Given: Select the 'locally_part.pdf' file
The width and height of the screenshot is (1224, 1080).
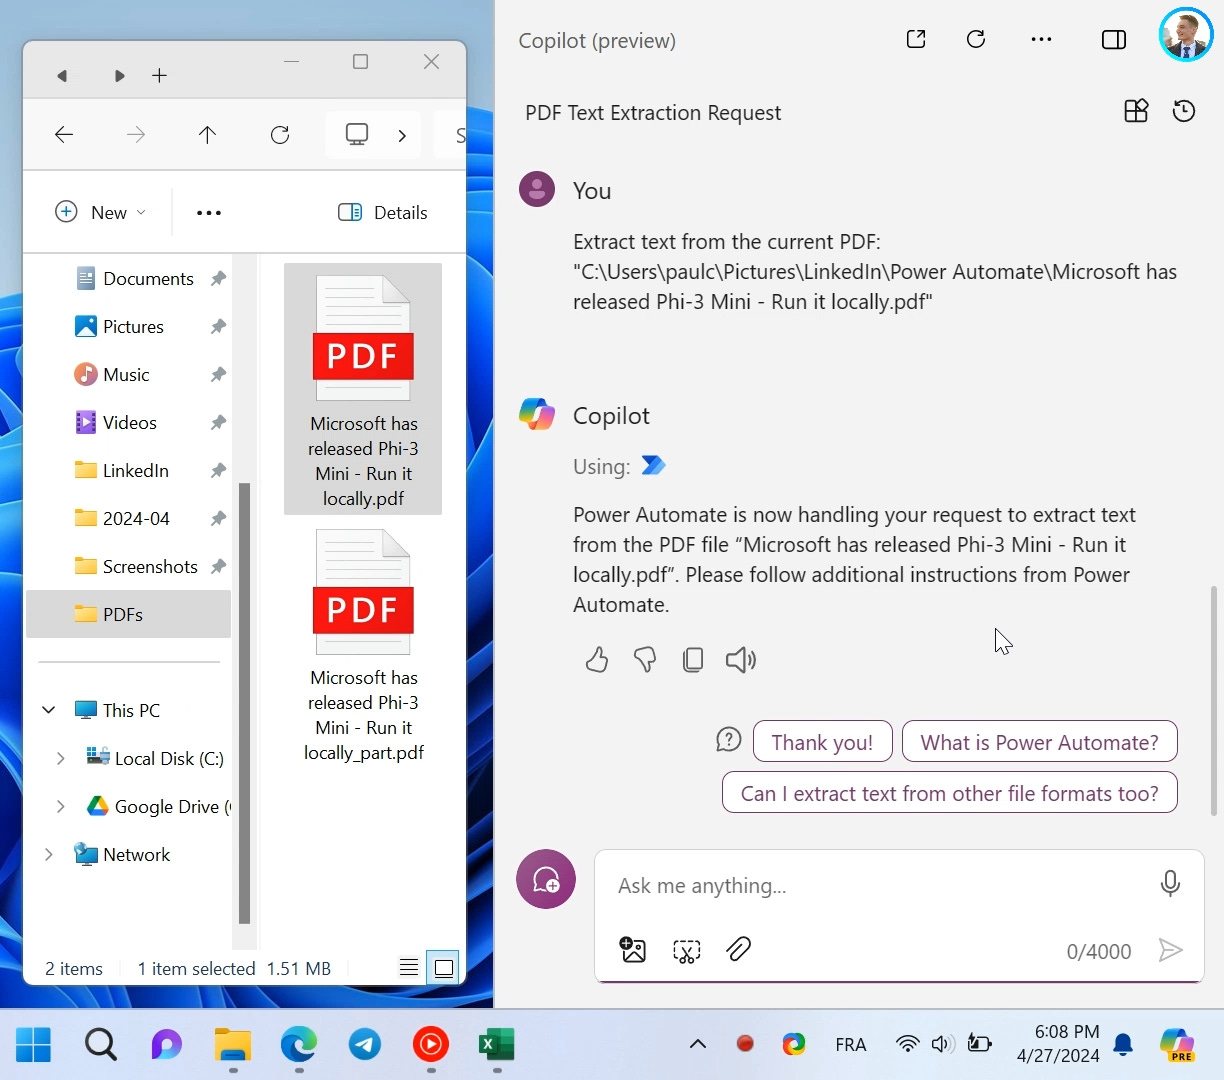Looking at the screenshot, I should pos(363,645).
